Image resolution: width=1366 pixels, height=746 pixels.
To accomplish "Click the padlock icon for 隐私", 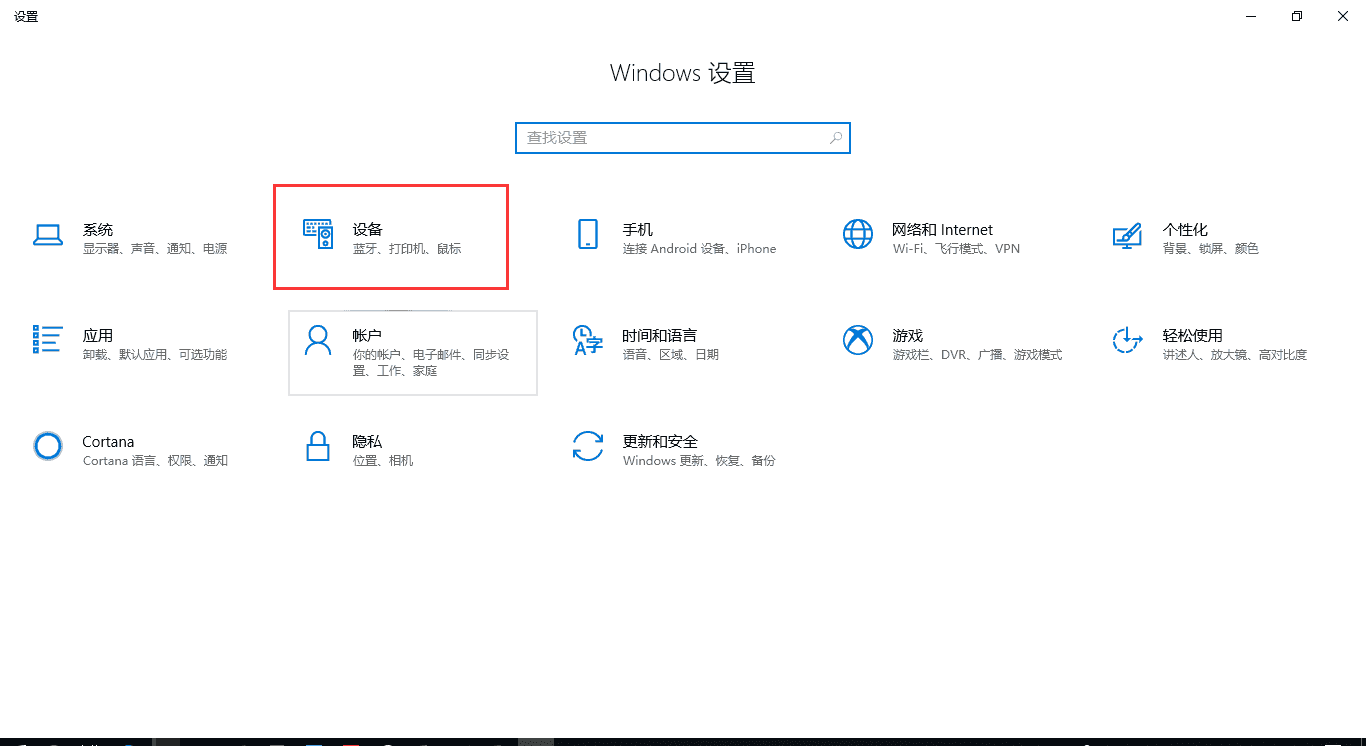I will pos(318,446).
